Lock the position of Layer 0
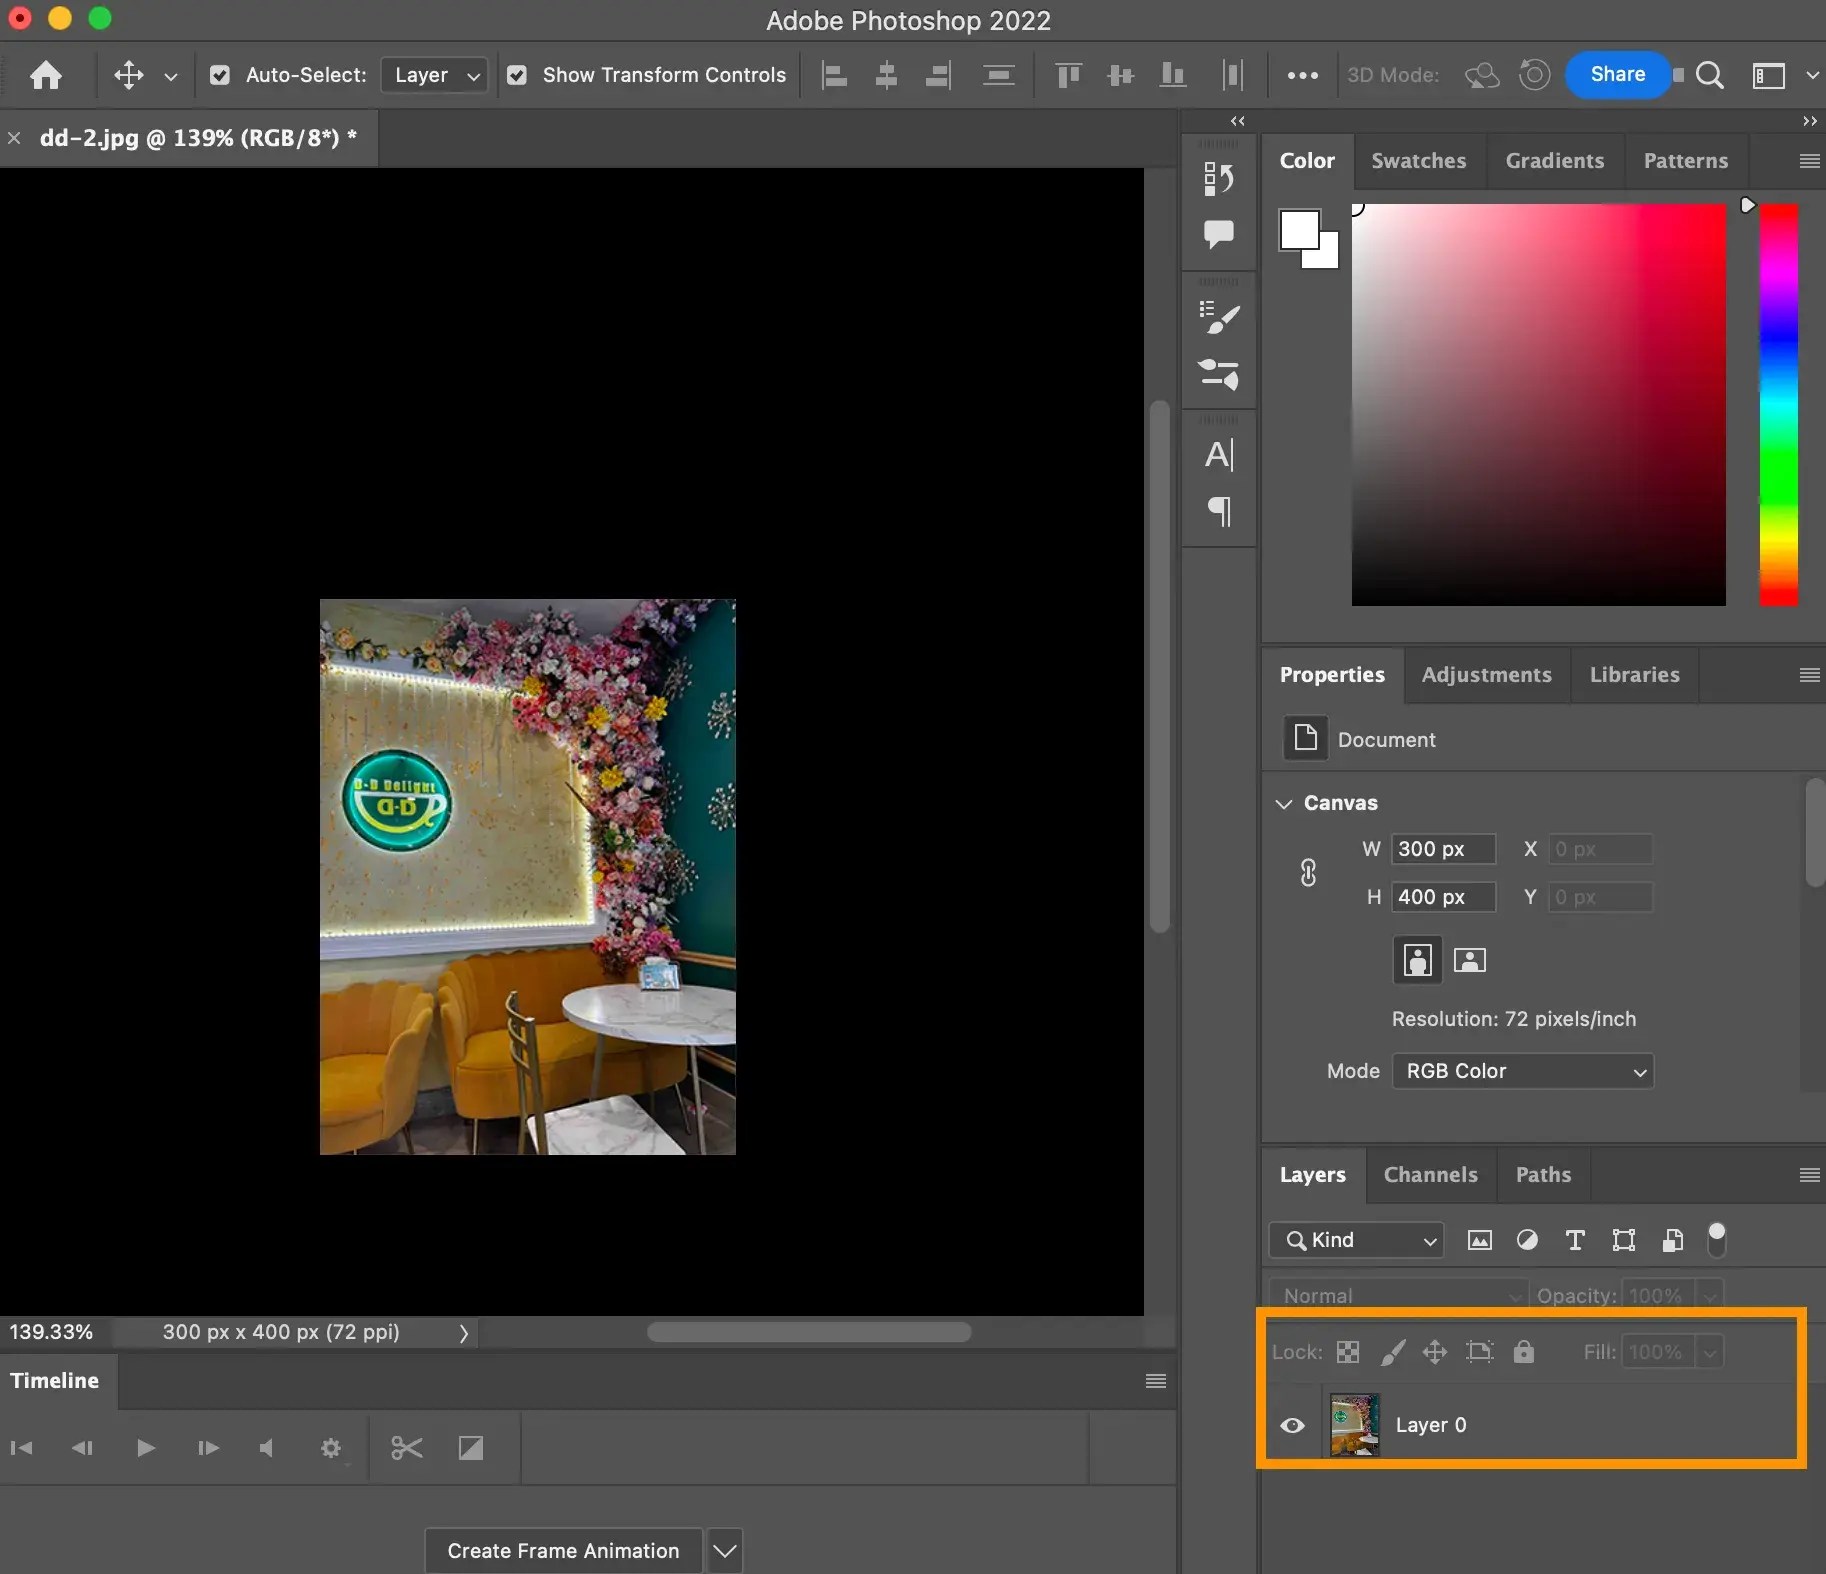The height and width of the screenshot is (1574, 1826). click(1434, 1351)
